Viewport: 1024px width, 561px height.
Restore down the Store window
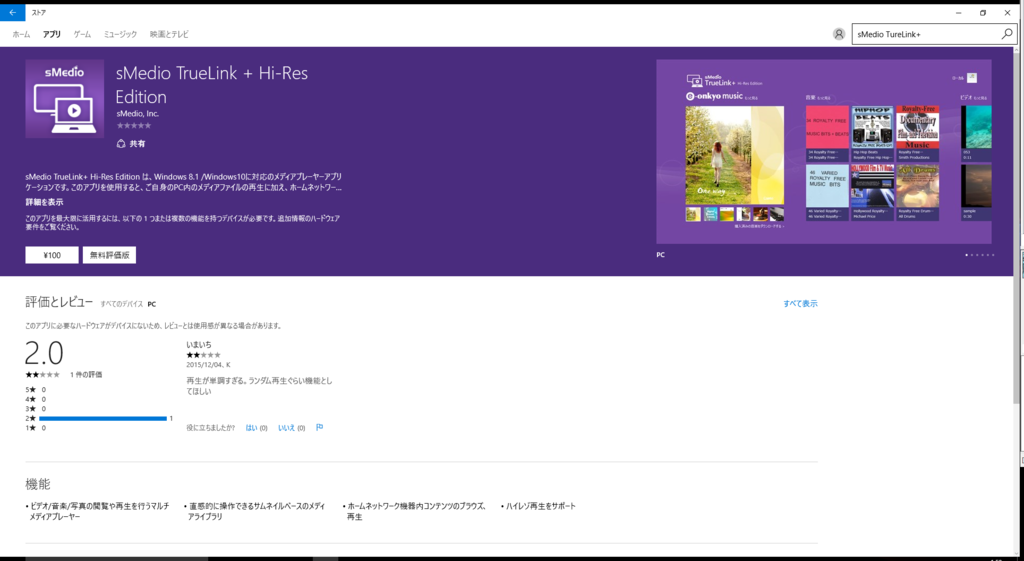pyautogui.click(x=983, y=12)
